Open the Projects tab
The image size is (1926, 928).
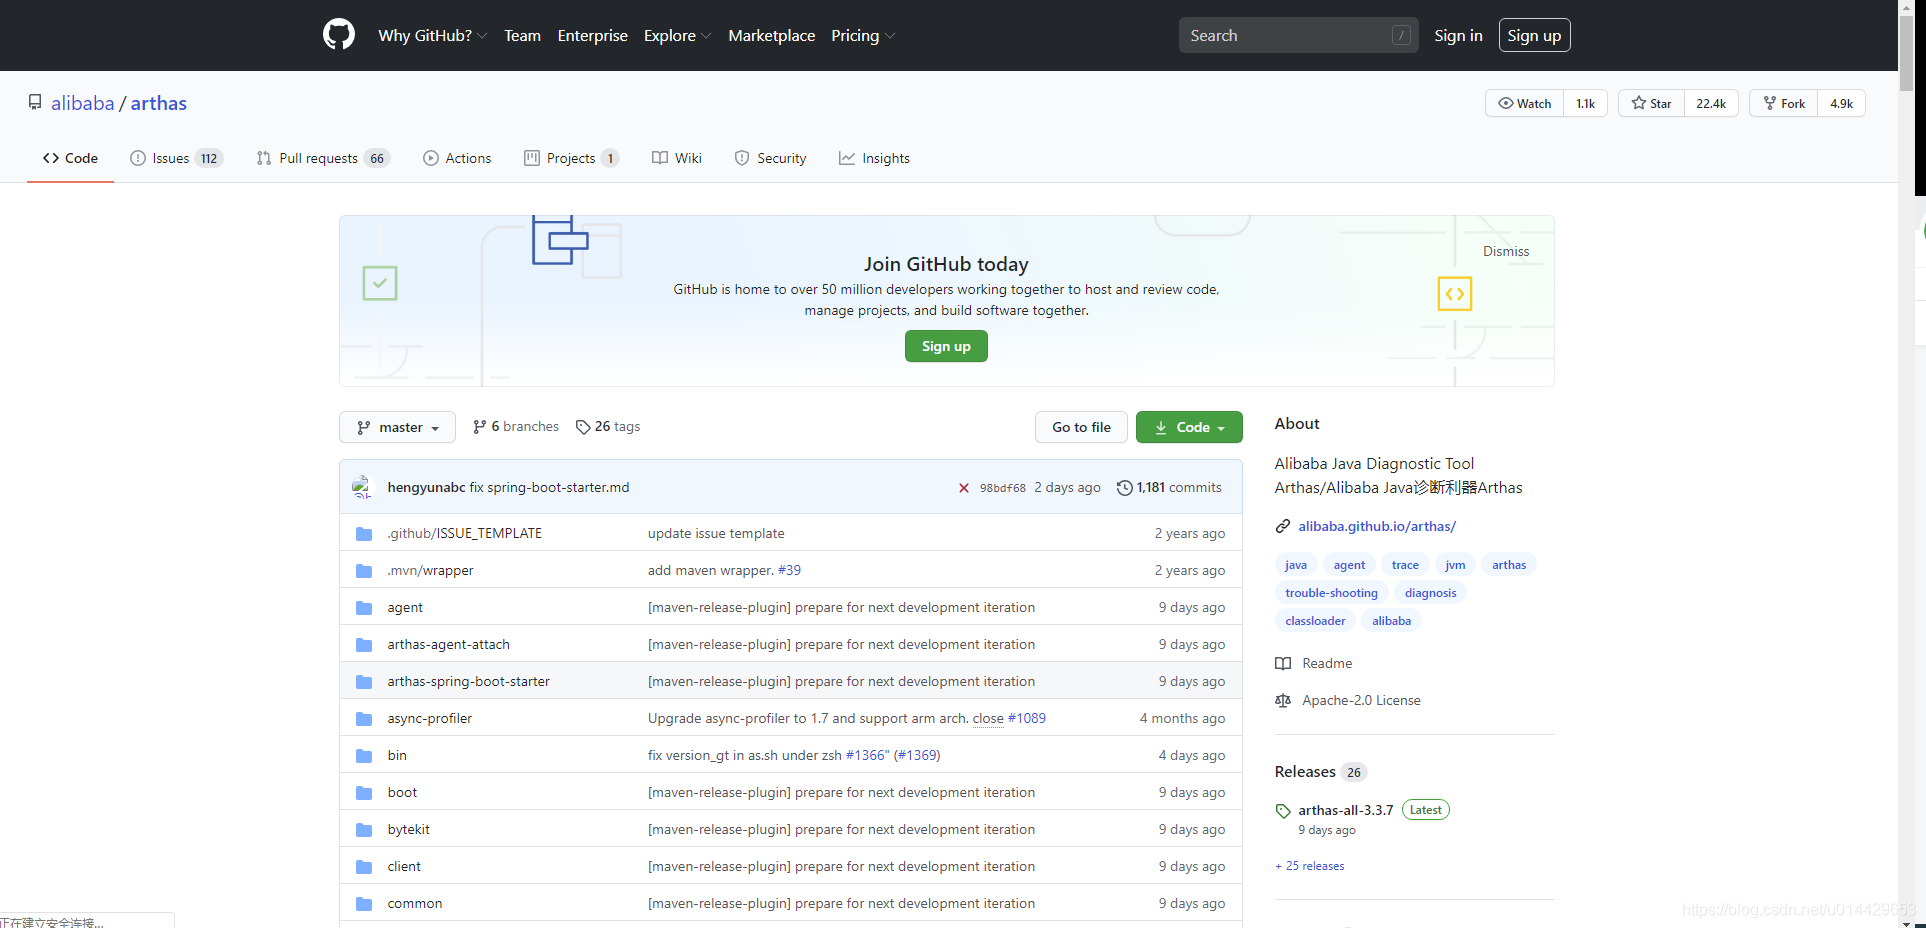pos(571,158)
